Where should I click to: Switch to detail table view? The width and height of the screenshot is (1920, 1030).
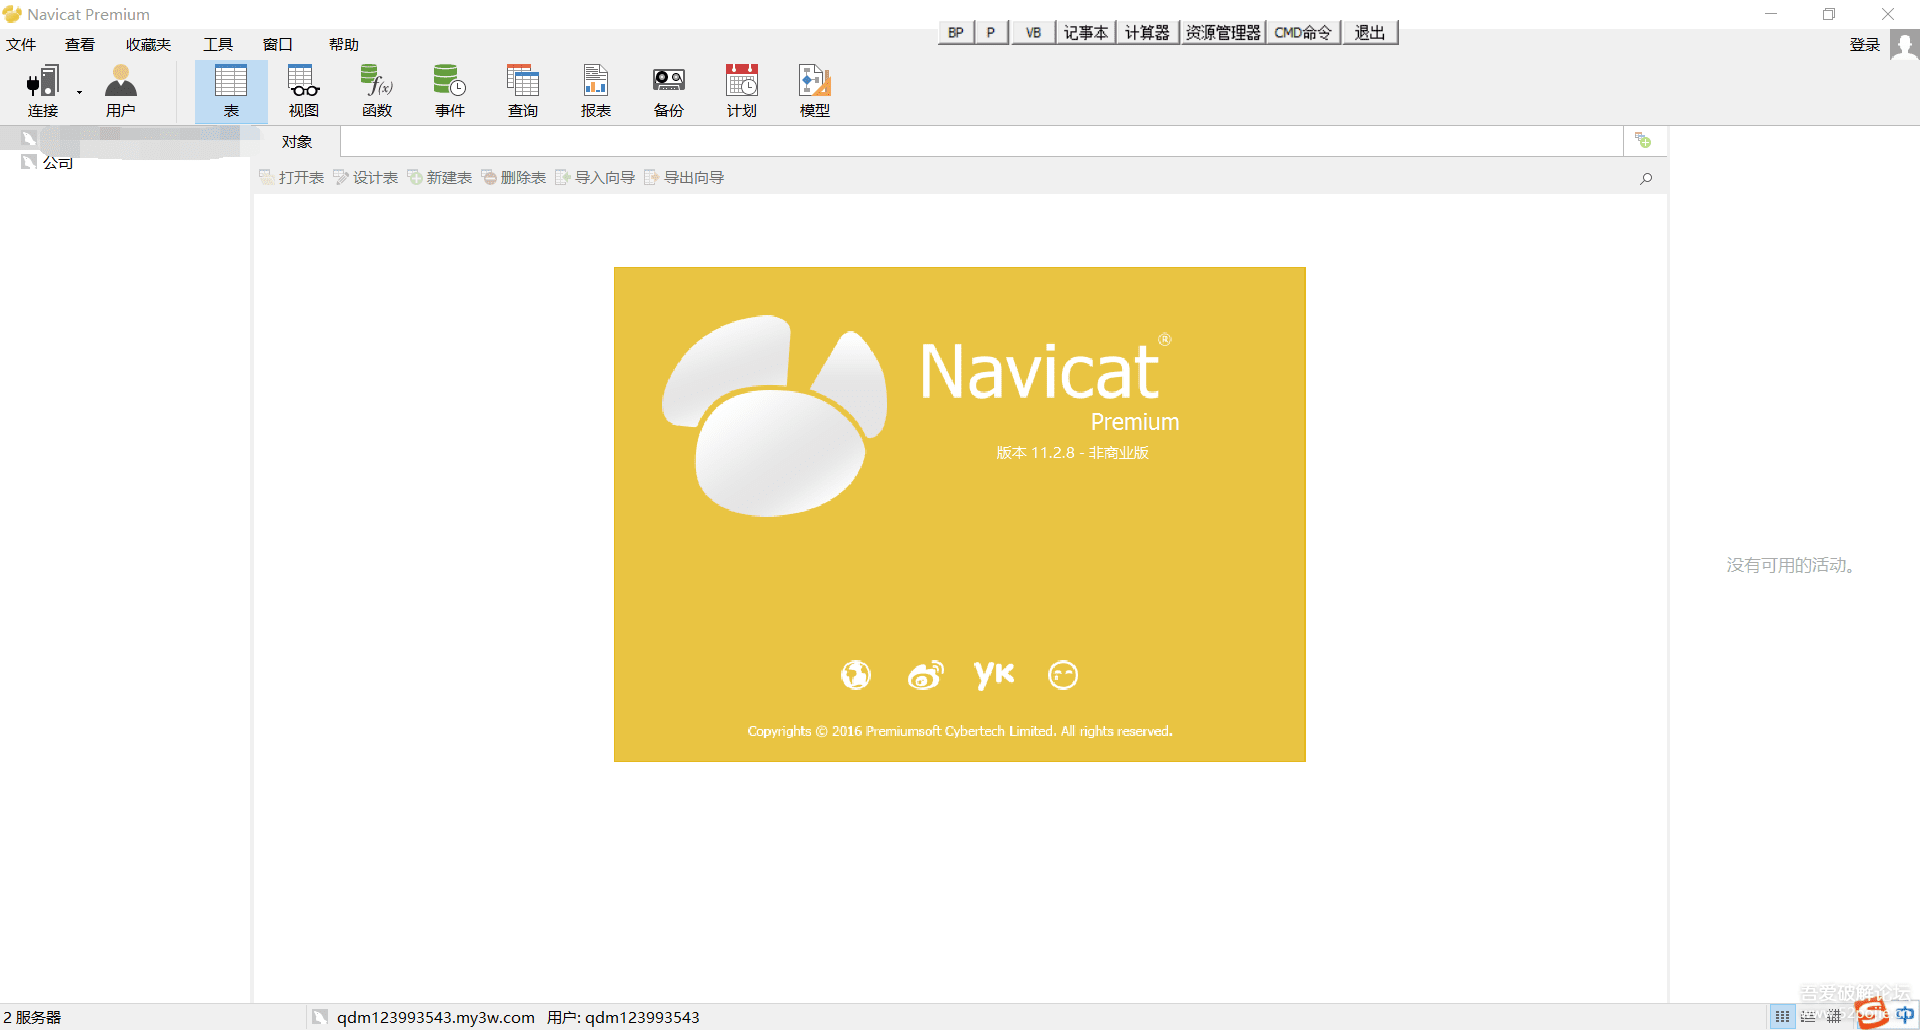click(1834, 1016)
